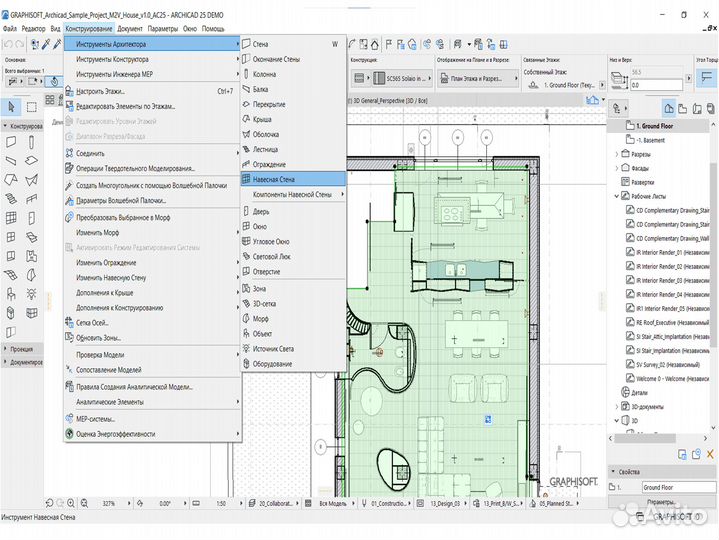The height and width of the screenshot is (540, 719).
Task: Open the Документ menu in menu bar
Action: point(130,28)
